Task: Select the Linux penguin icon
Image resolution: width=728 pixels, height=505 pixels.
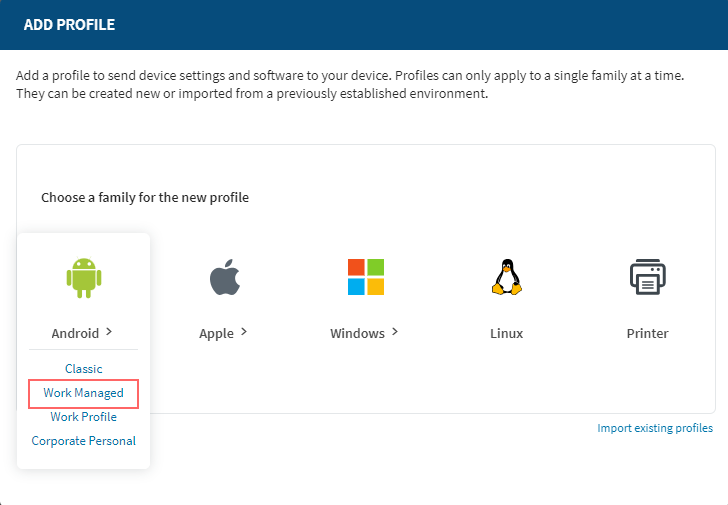Action: point(507,277)
